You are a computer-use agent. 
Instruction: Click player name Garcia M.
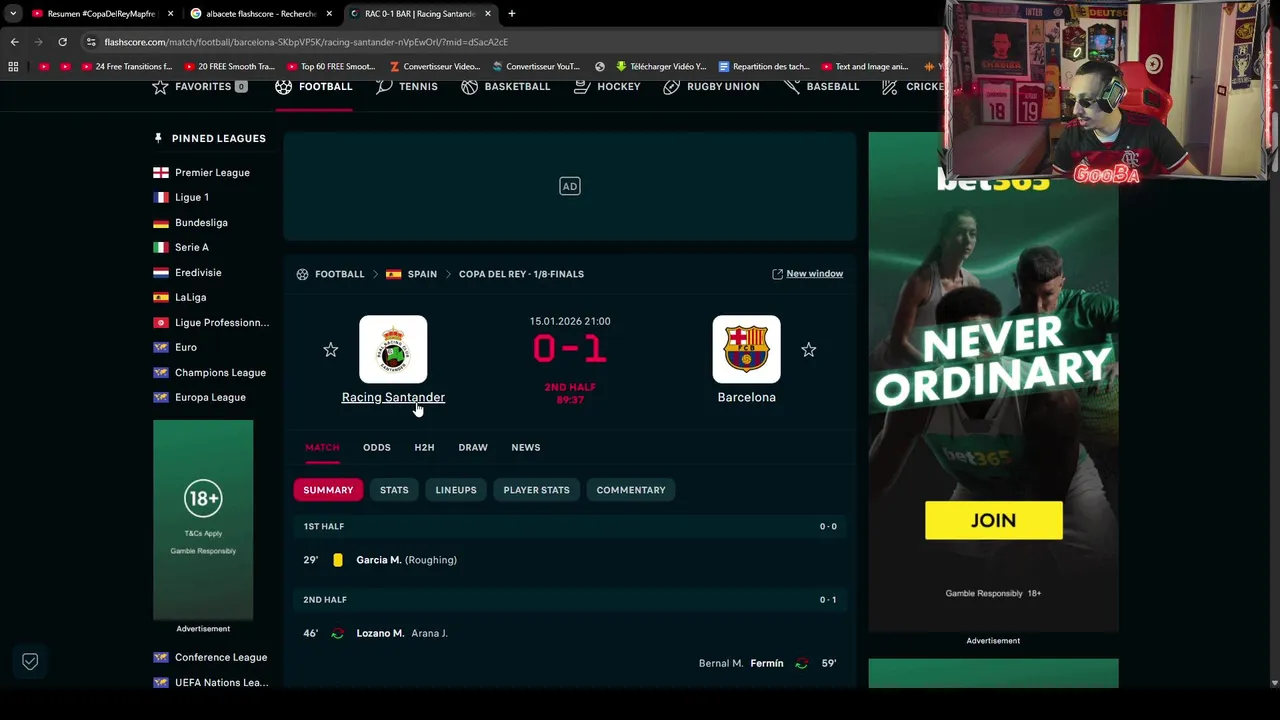click(379, 560)
